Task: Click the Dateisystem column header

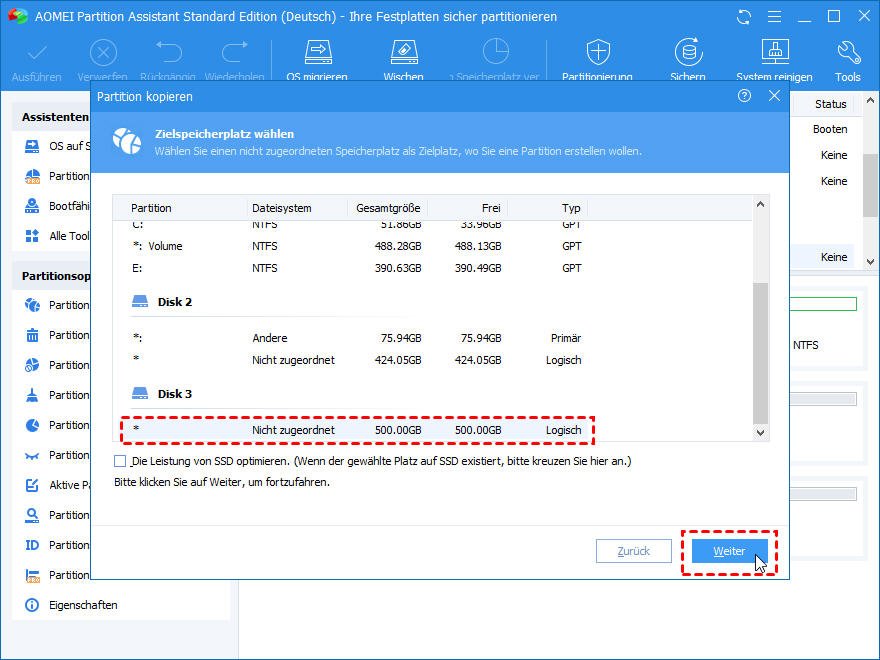Action: point(282,208)
